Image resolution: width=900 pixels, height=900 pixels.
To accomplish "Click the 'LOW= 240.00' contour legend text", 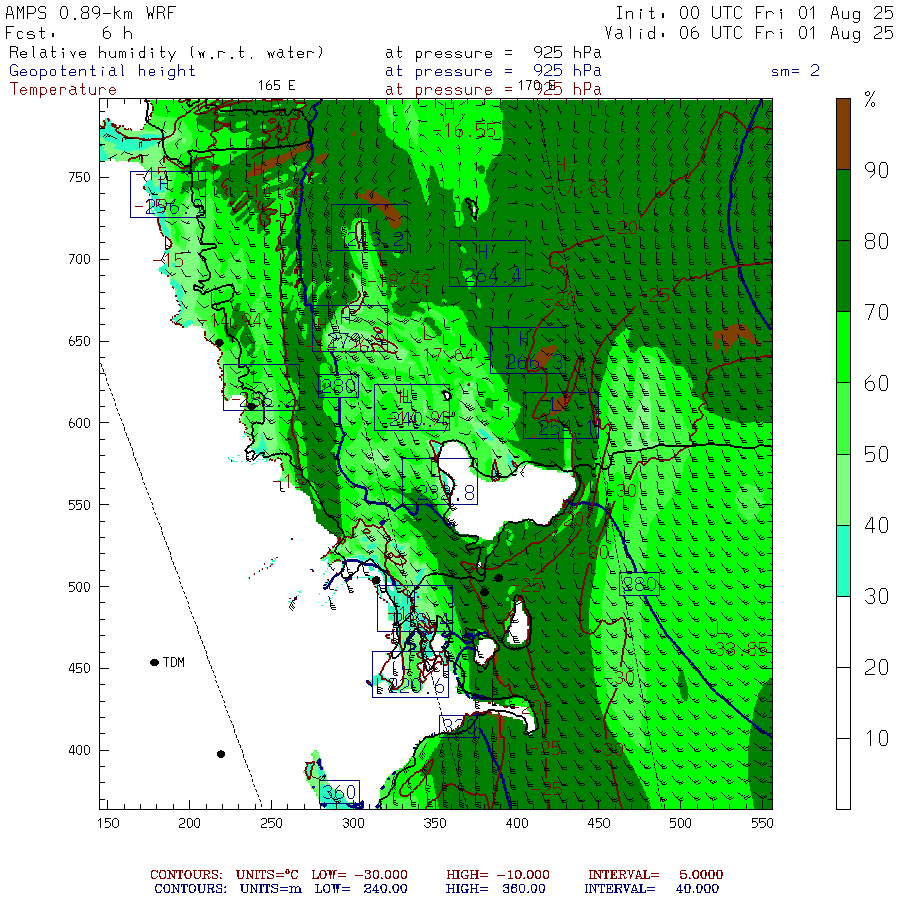I will pyautogui.click(x=361, y=889).
